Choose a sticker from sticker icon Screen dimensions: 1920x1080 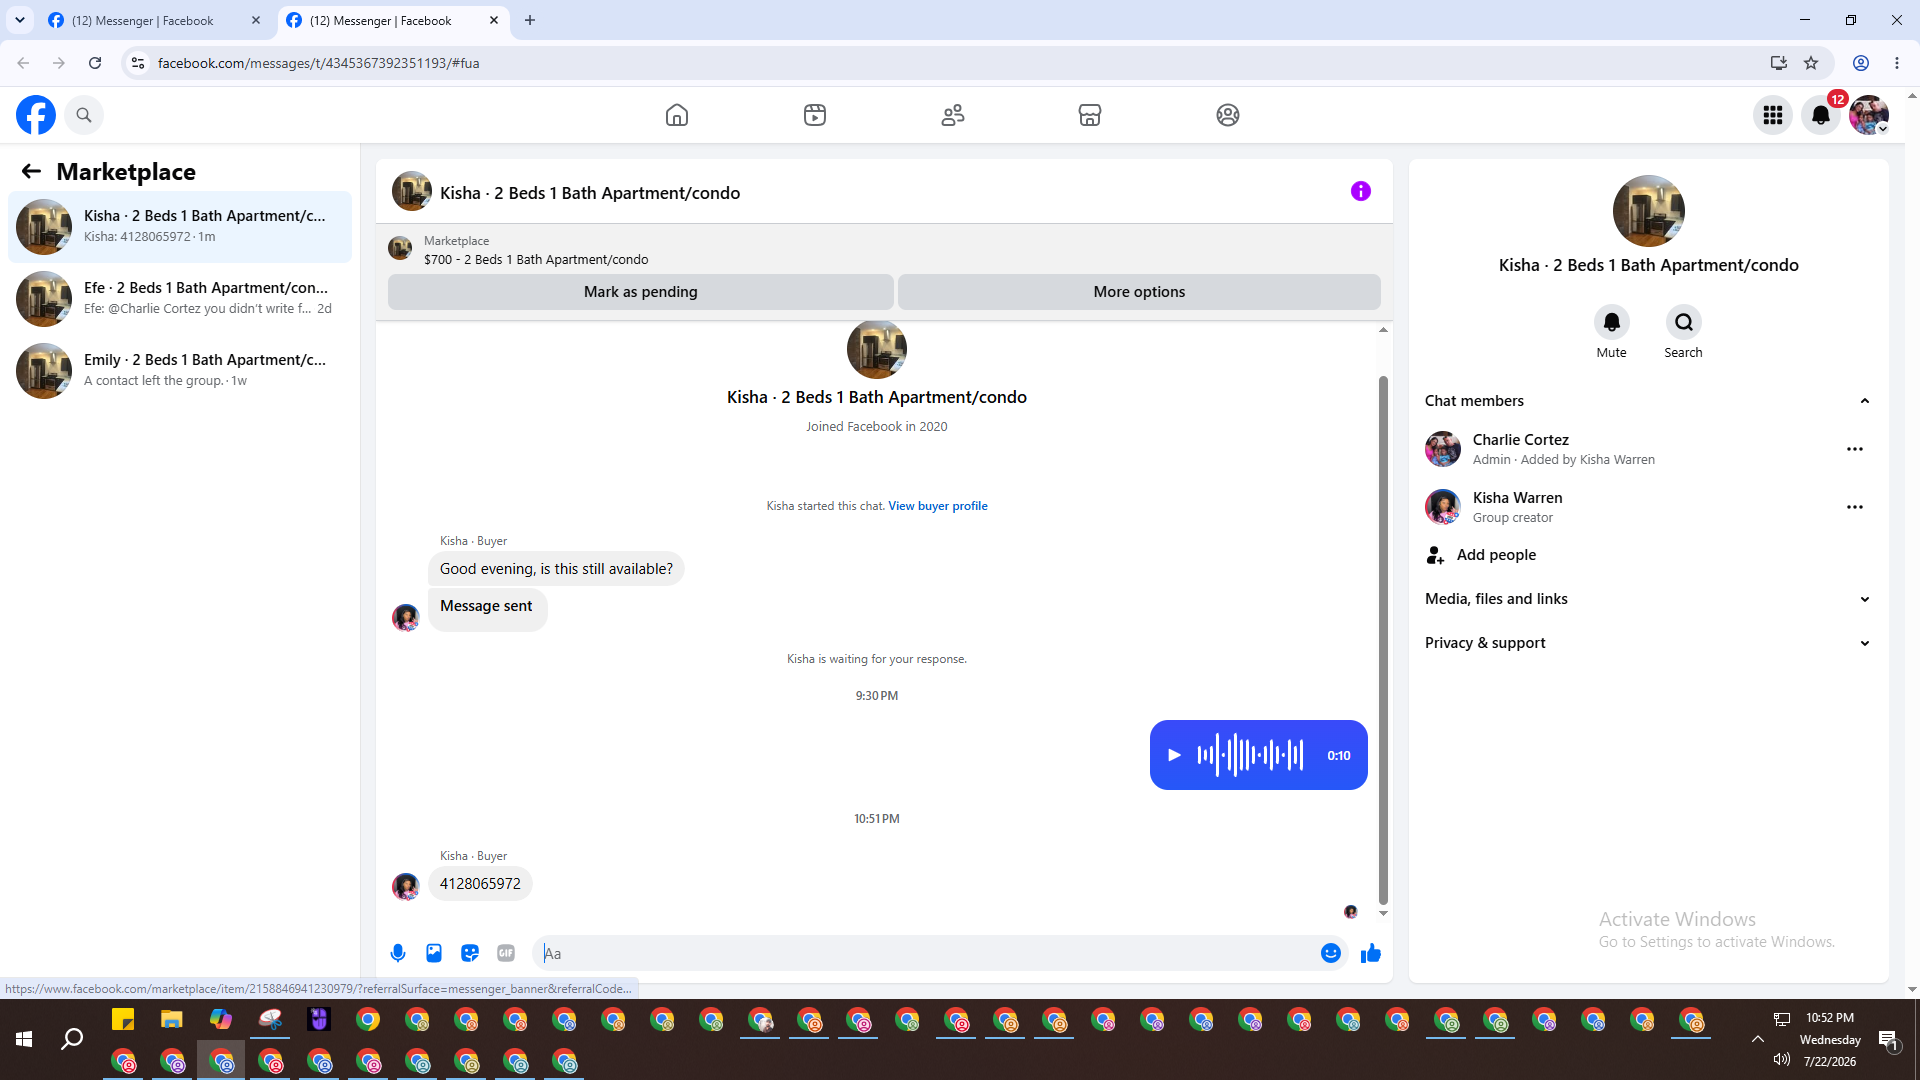pyautogui.click(x=470, y=953)
